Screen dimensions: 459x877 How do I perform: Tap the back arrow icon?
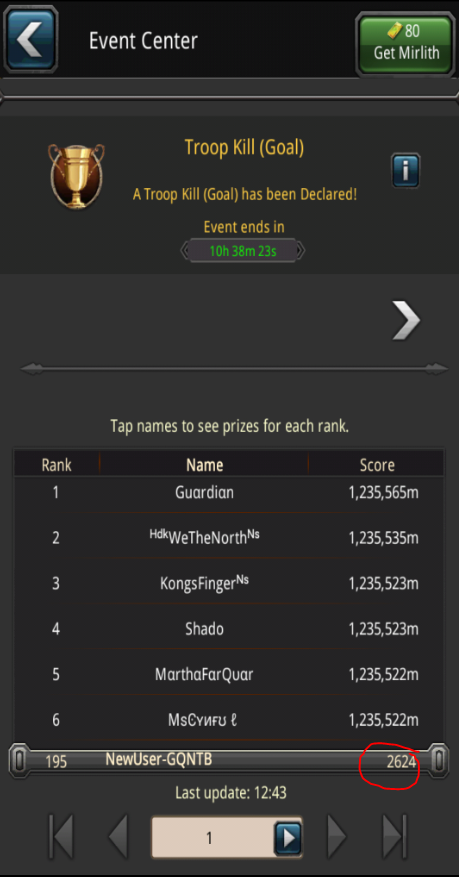(30, 40)
